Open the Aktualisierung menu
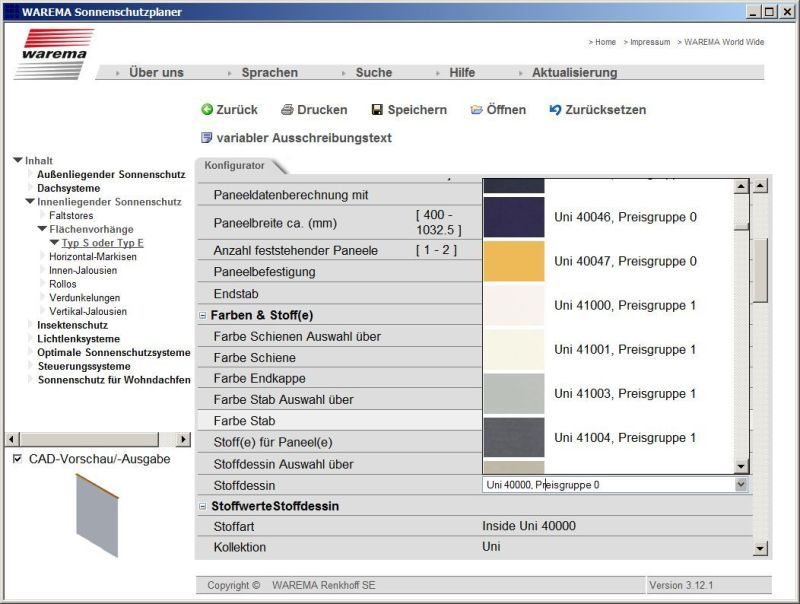800x604 pixels. click(574, 72)
